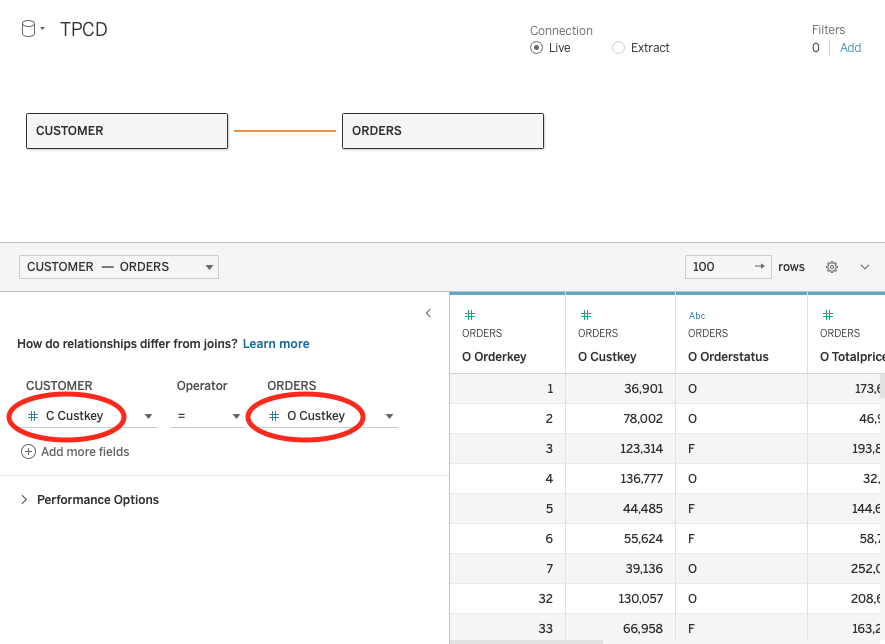885x644 pixels.
Task: Open the data grid settings gear icon
Action: pyautogui.click(x=832, y=266)
